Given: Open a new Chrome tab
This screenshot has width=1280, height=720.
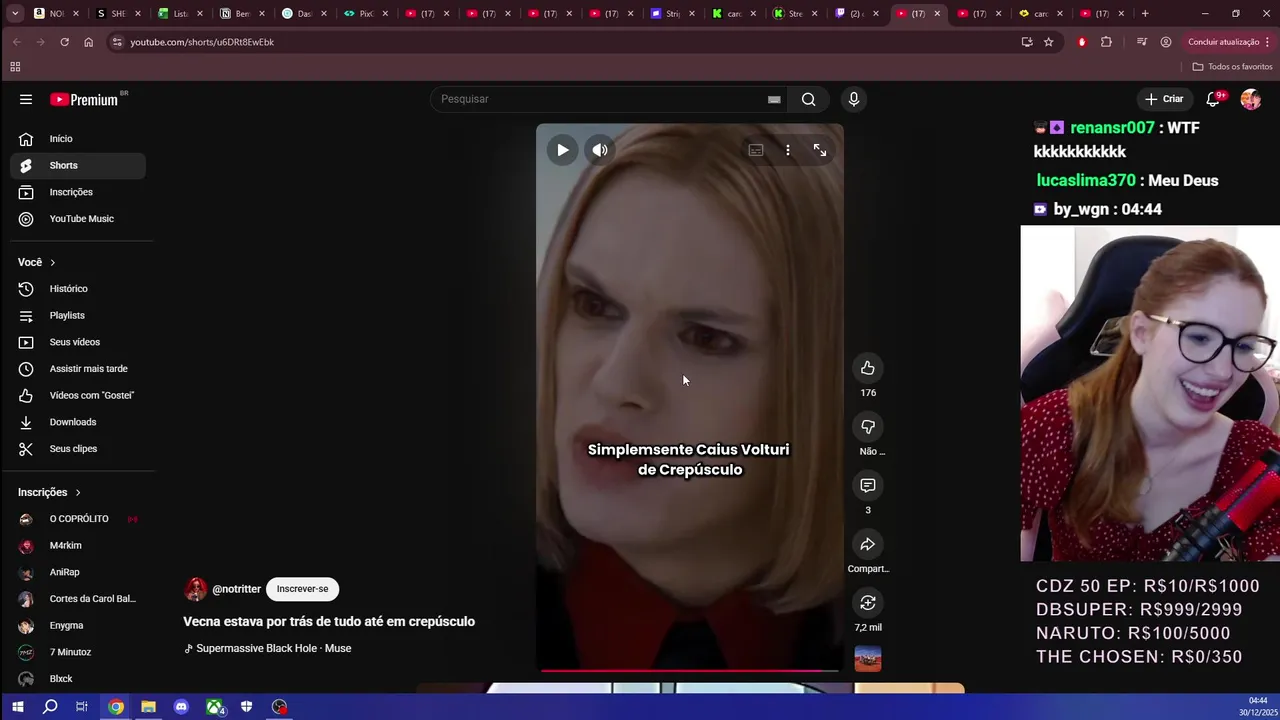Looking at the screenshot, I should (1145, 14).
